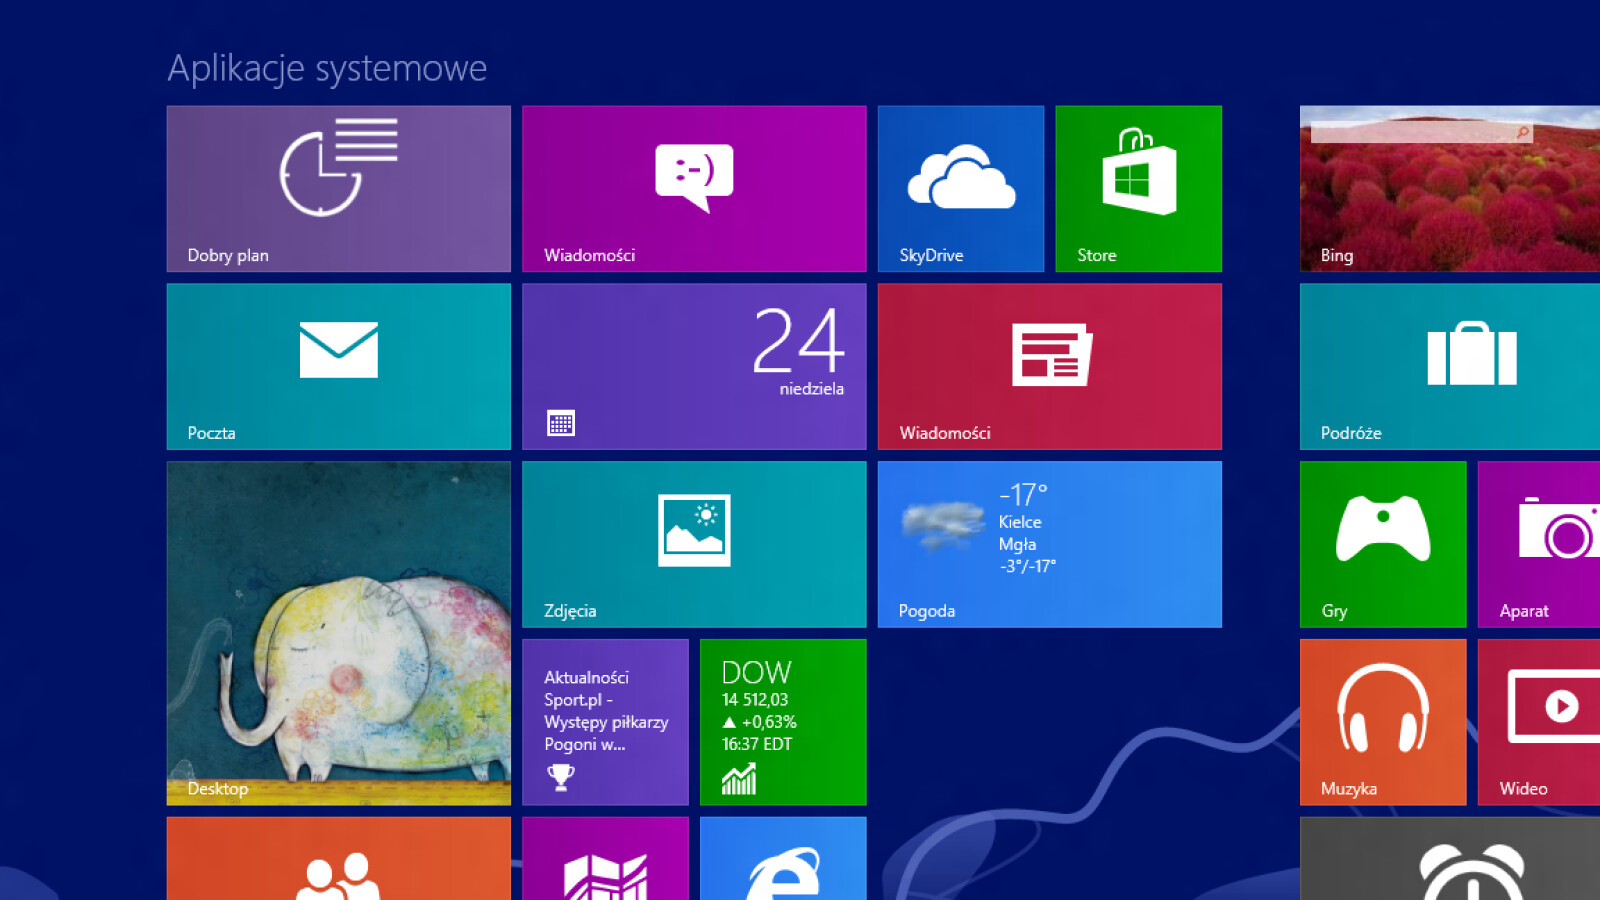This screenshot has height=900, width=1600.
Task: Open the Windows Store tile
Action: tap(1138, 188)
